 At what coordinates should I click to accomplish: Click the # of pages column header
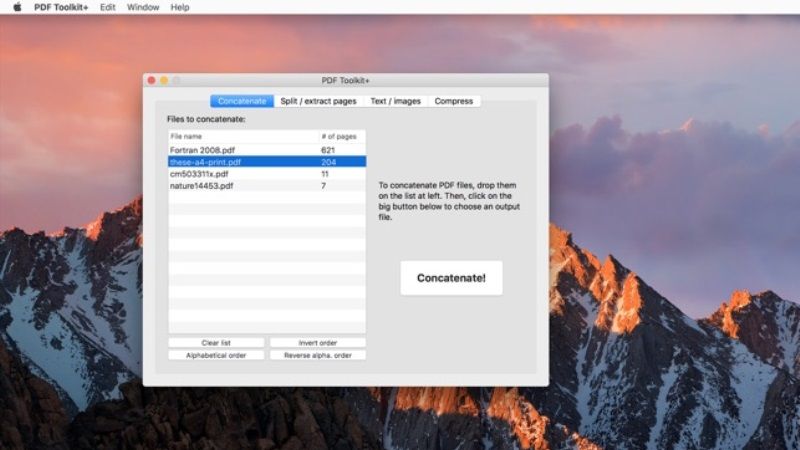point(342,136)
